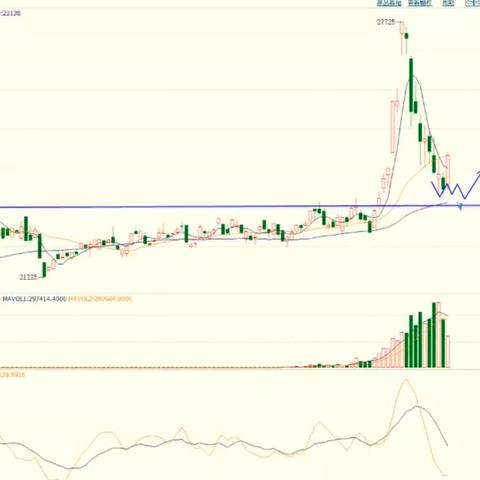Click the candlestick marked with 21225 low
This screenshot has height=480, width=480.
pos(44,269)
